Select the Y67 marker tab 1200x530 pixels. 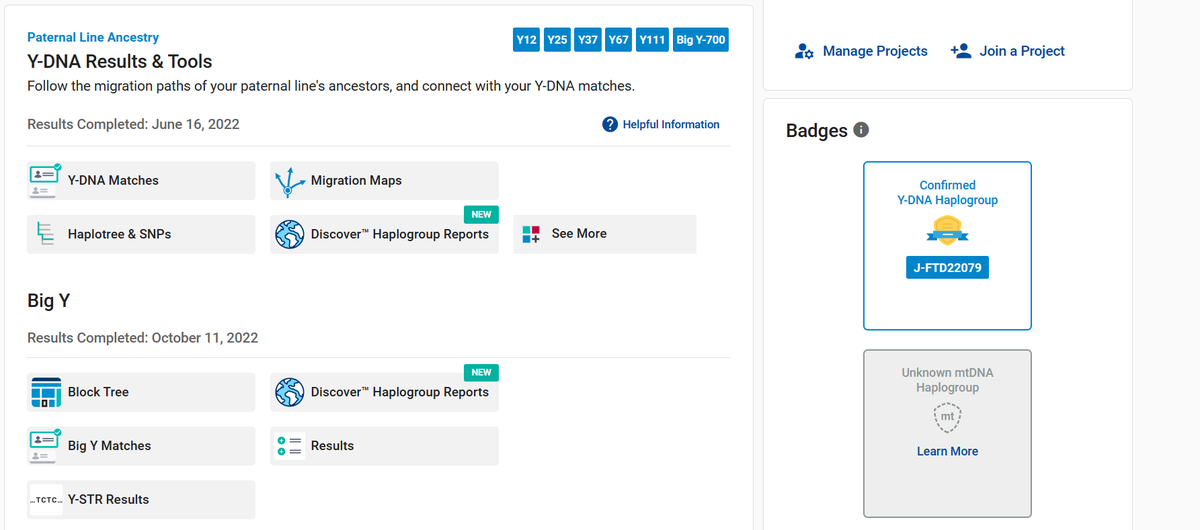tap(619, 40)
